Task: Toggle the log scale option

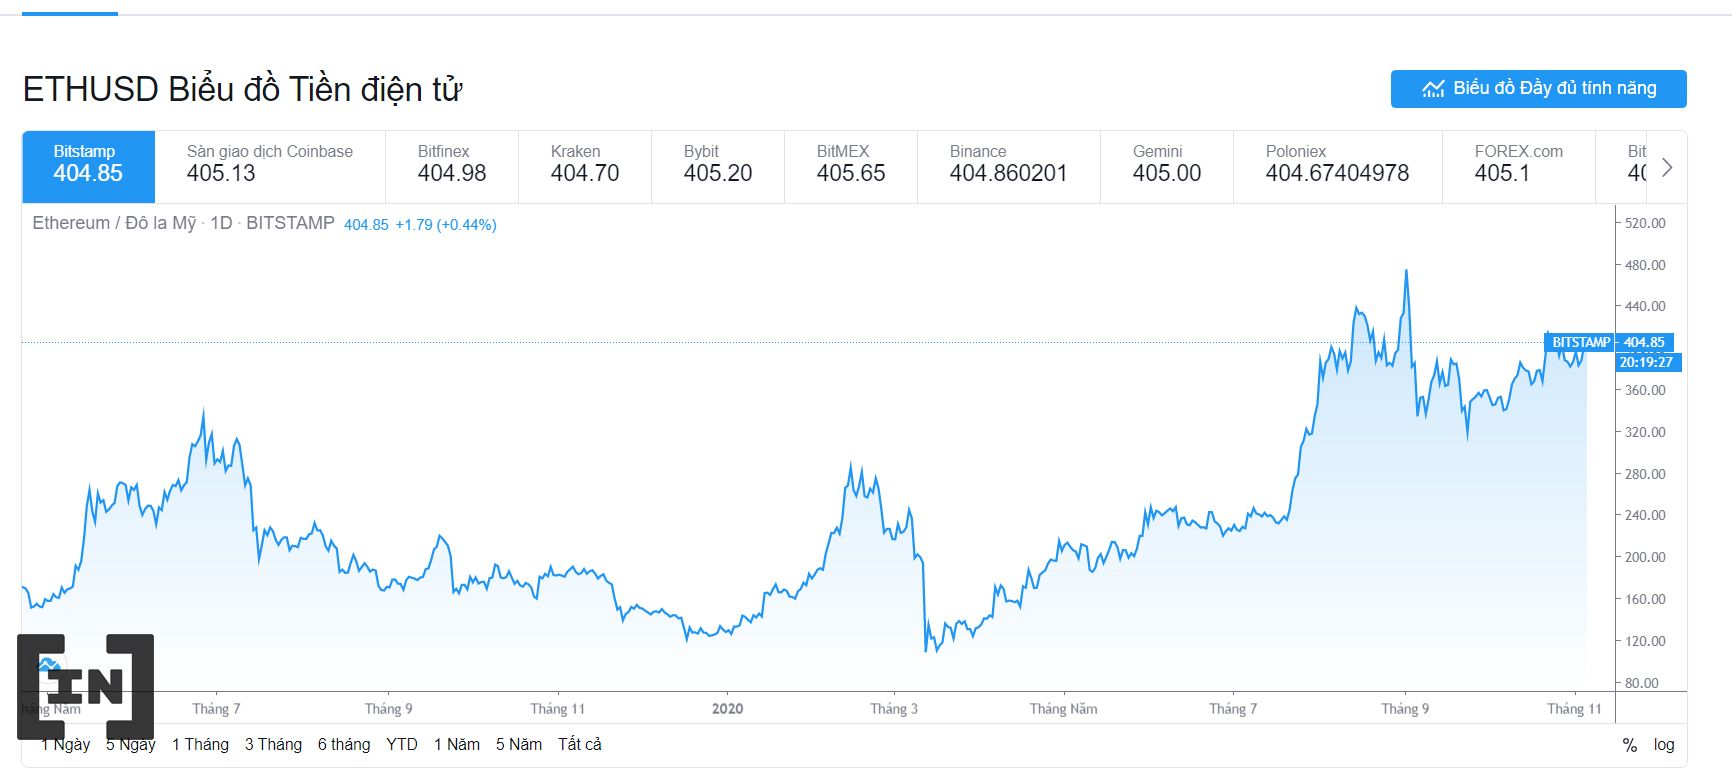Action: pyautogui.click(x=1663, y=745)
